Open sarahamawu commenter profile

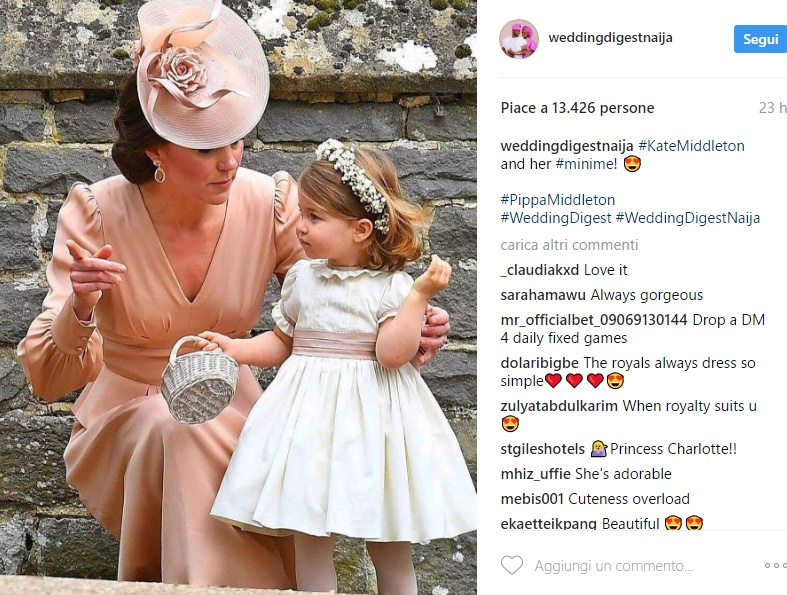click(x=543, y=295)
